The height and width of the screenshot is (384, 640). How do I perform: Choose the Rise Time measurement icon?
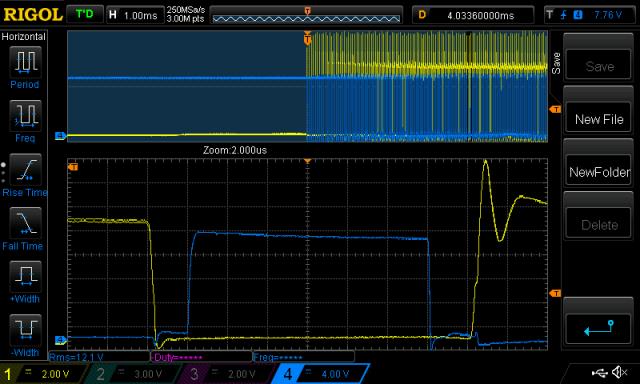click(x=25, y=169)
